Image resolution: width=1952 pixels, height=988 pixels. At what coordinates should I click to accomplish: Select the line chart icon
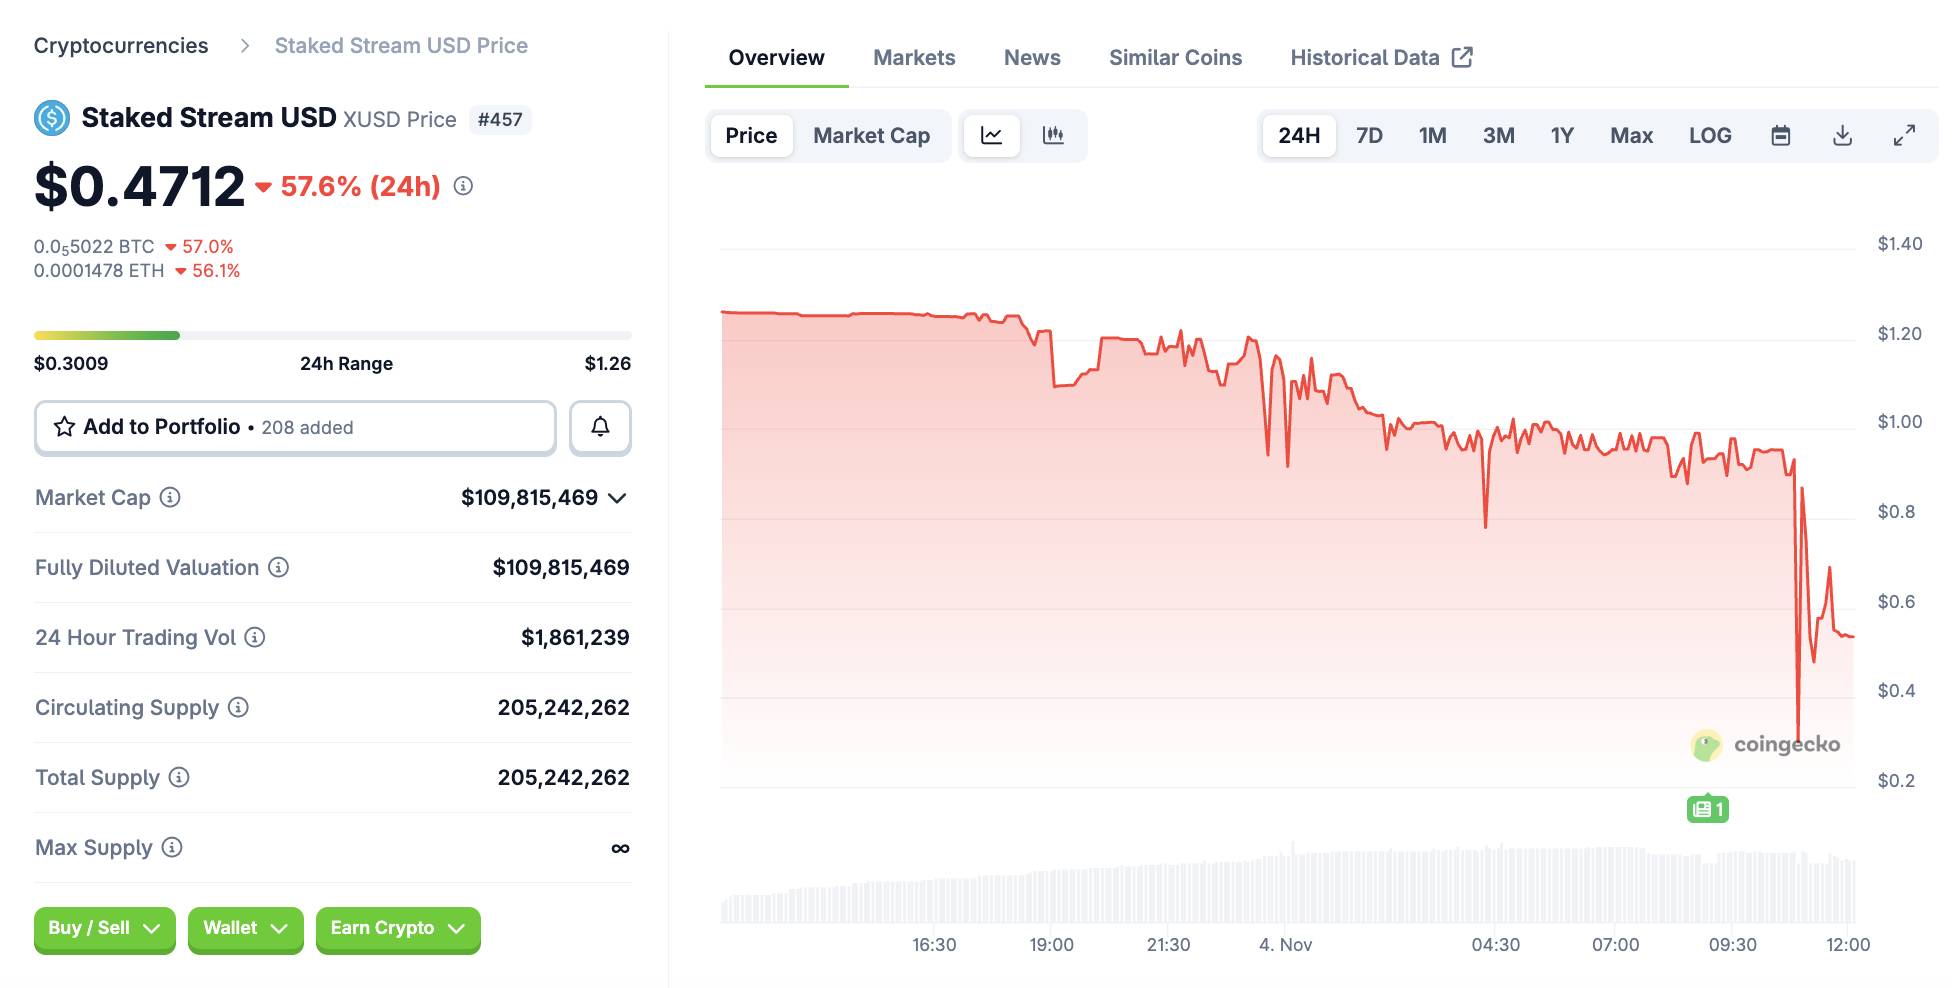click(991, 135)
